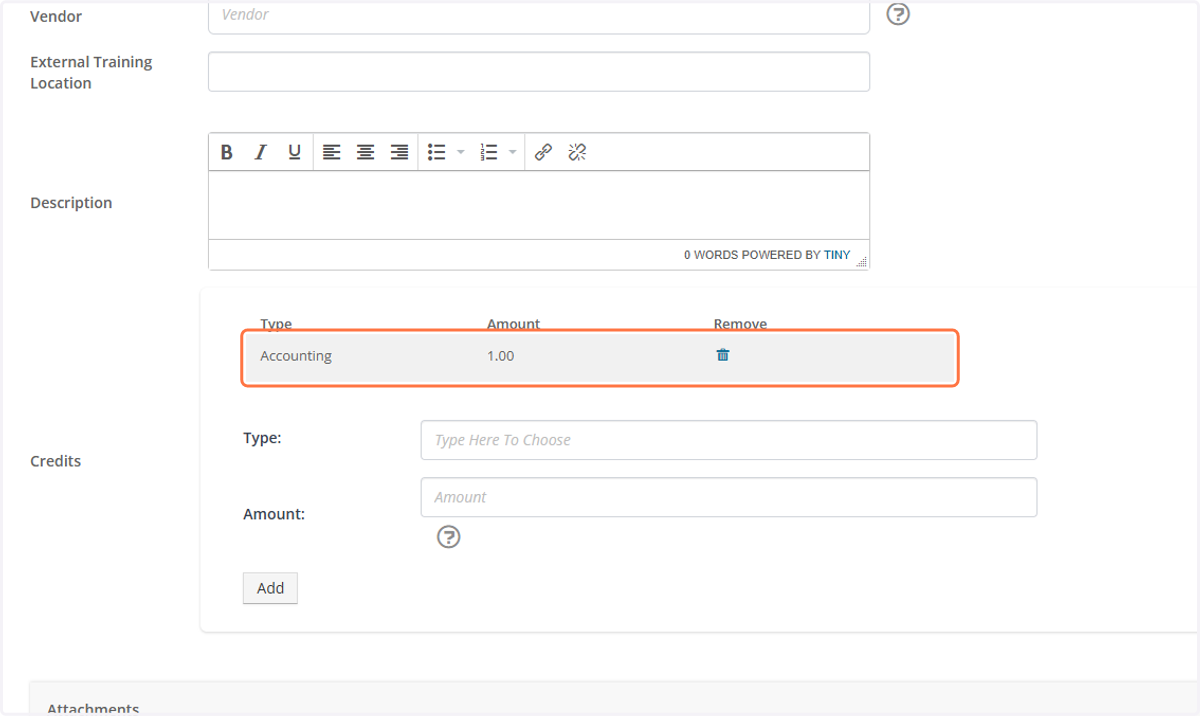Insert a bulleted list

pyautogui.click(x=437, y=152)
